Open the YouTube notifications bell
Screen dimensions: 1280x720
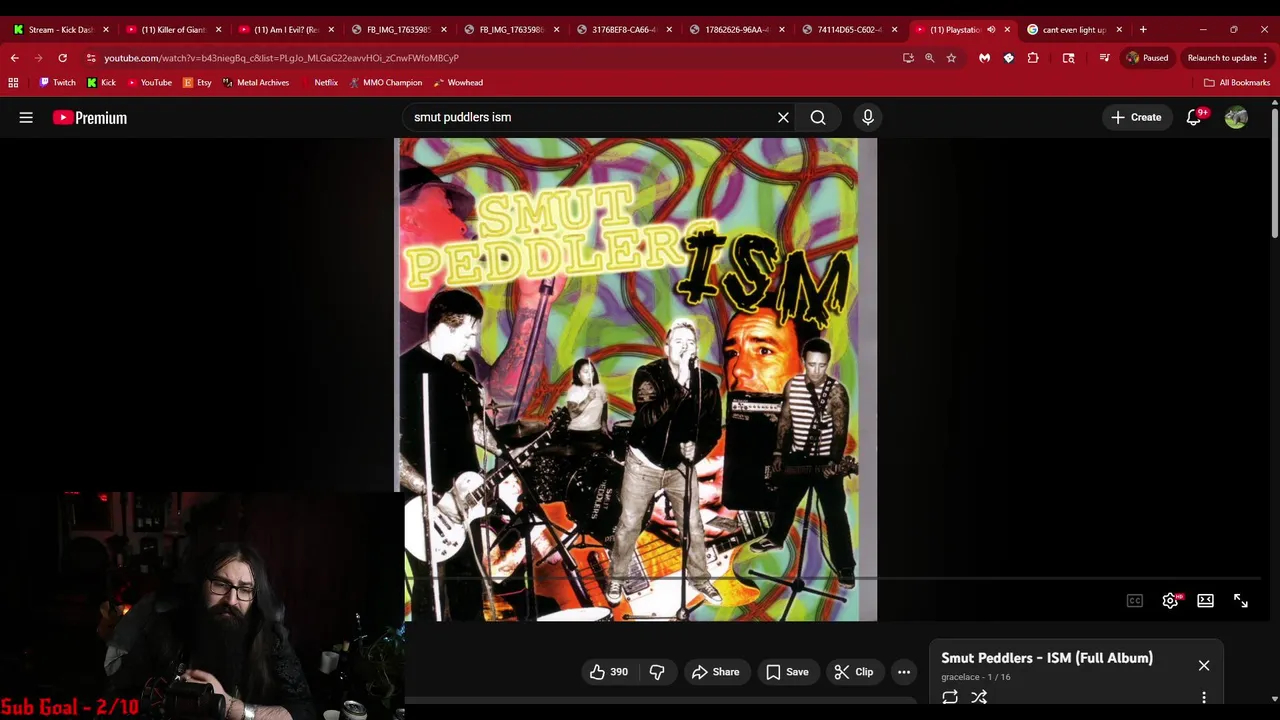[x=1194, y=117]
